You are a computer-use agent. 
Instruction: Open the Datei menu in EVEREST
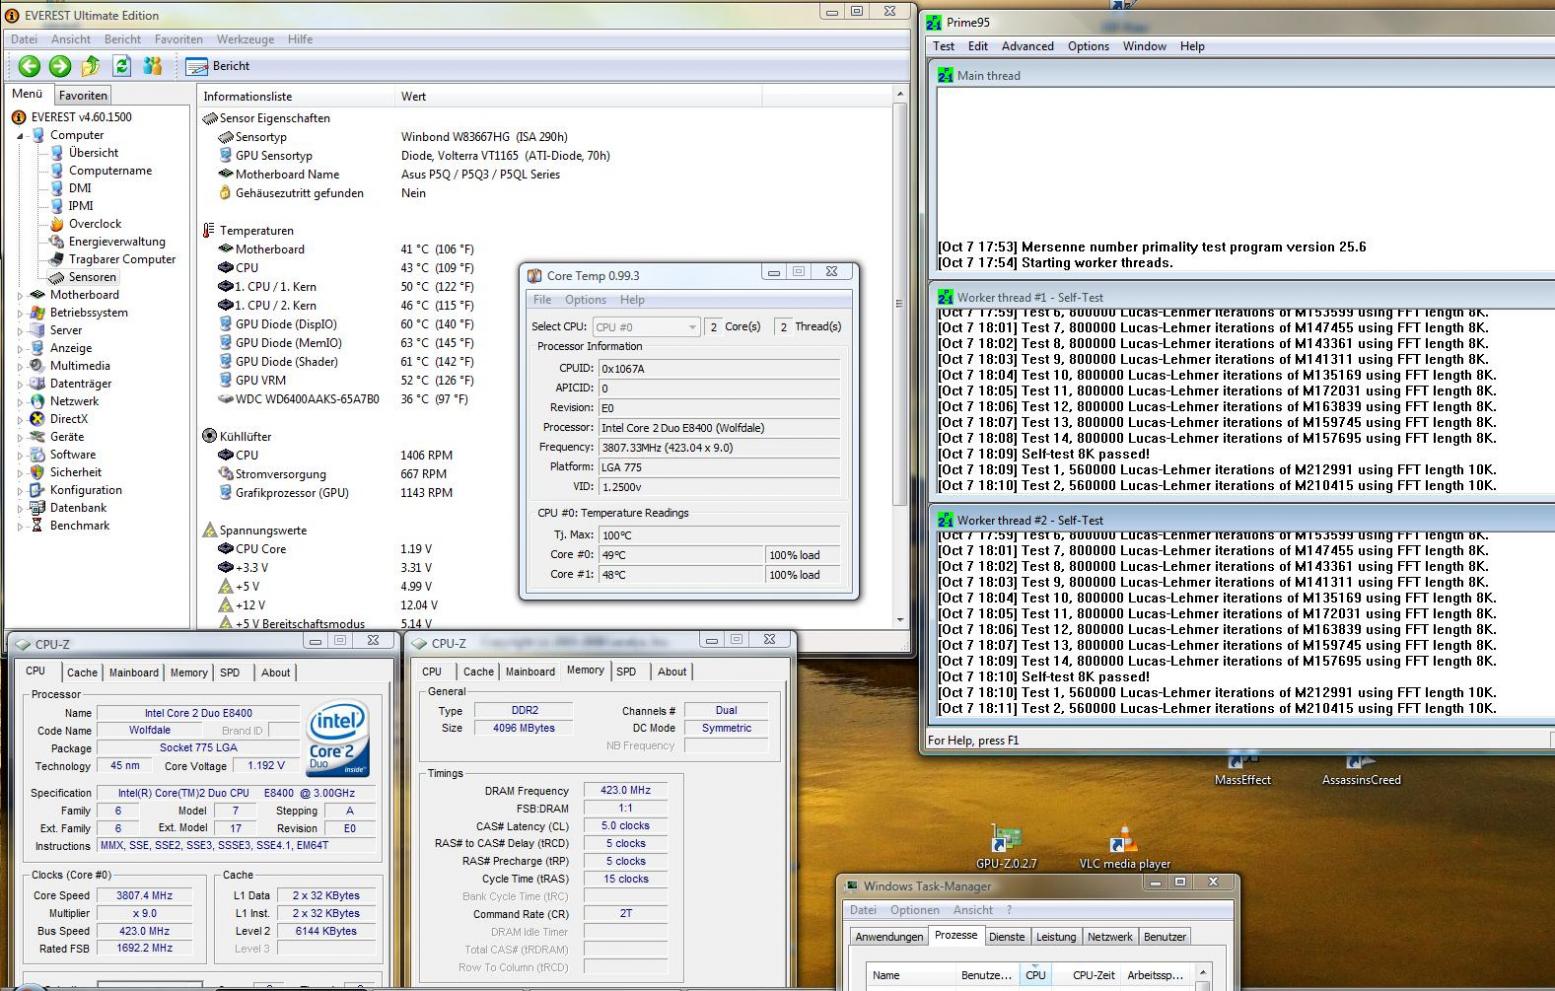point(24,39)
